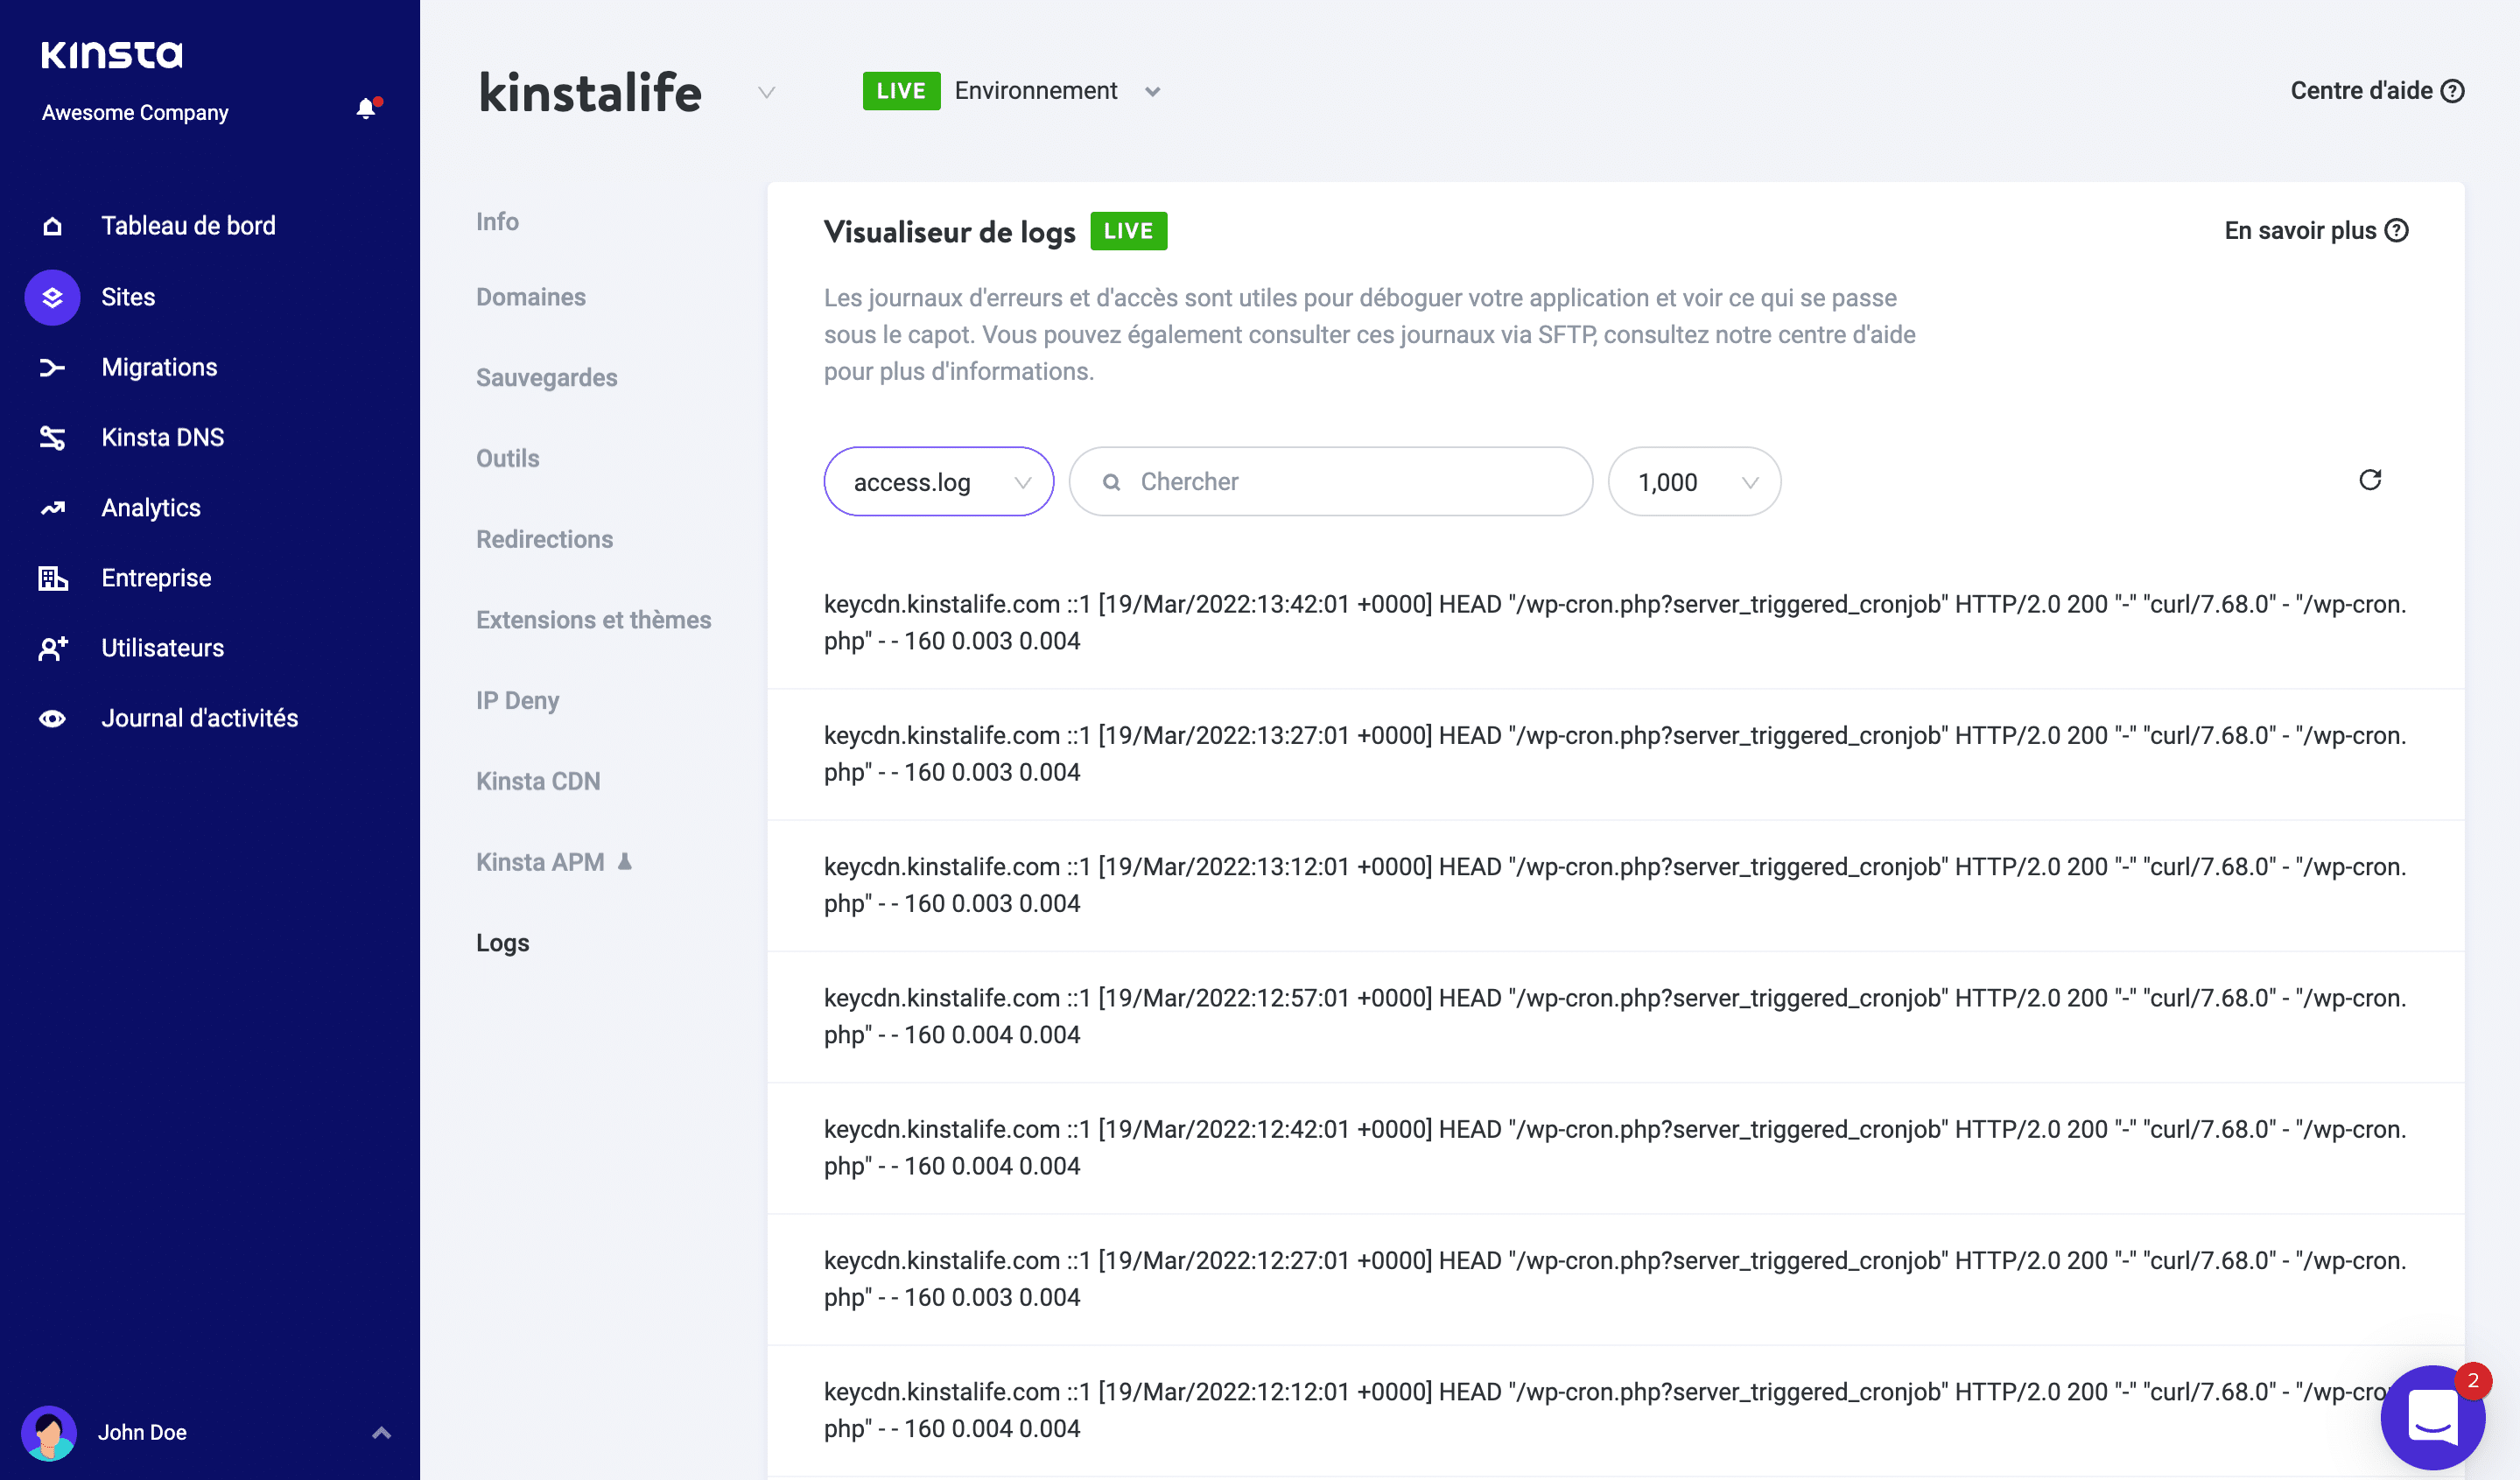The height and width of the screenshot is (1480, 2520).
Task: Switch to the Sauvegardes tab
Action: [x=546, y=377]
